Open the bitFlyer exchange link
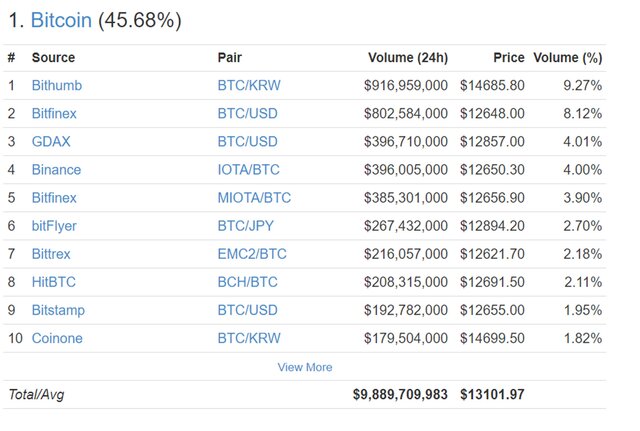 point(54,226)
